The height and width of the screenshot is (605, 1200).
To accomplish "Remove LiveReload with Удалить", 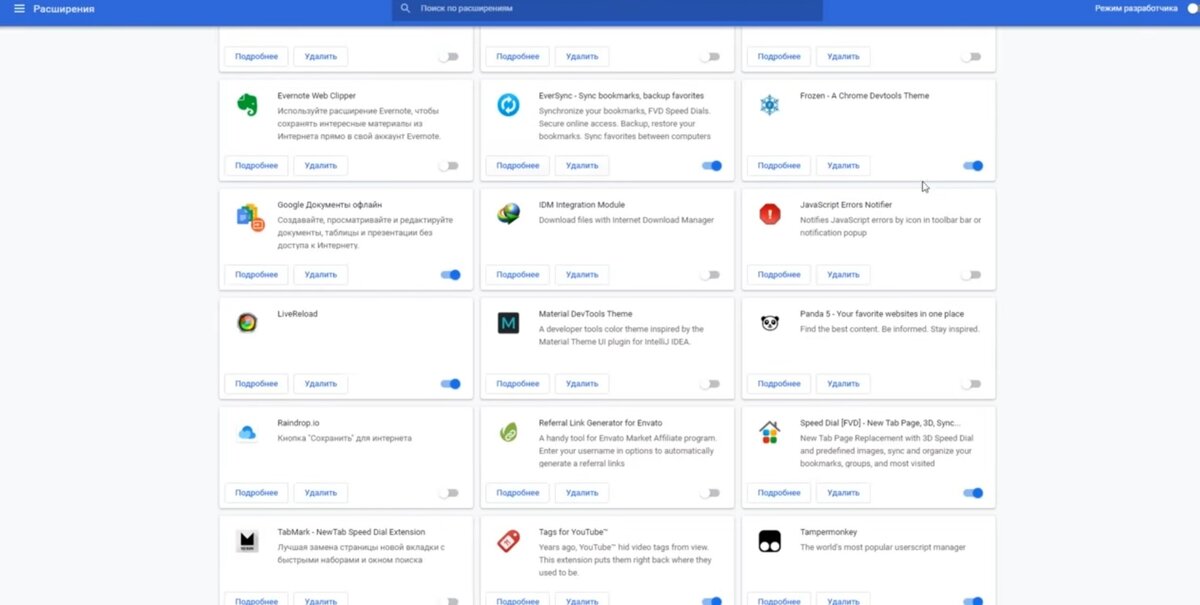I will 321,384.
